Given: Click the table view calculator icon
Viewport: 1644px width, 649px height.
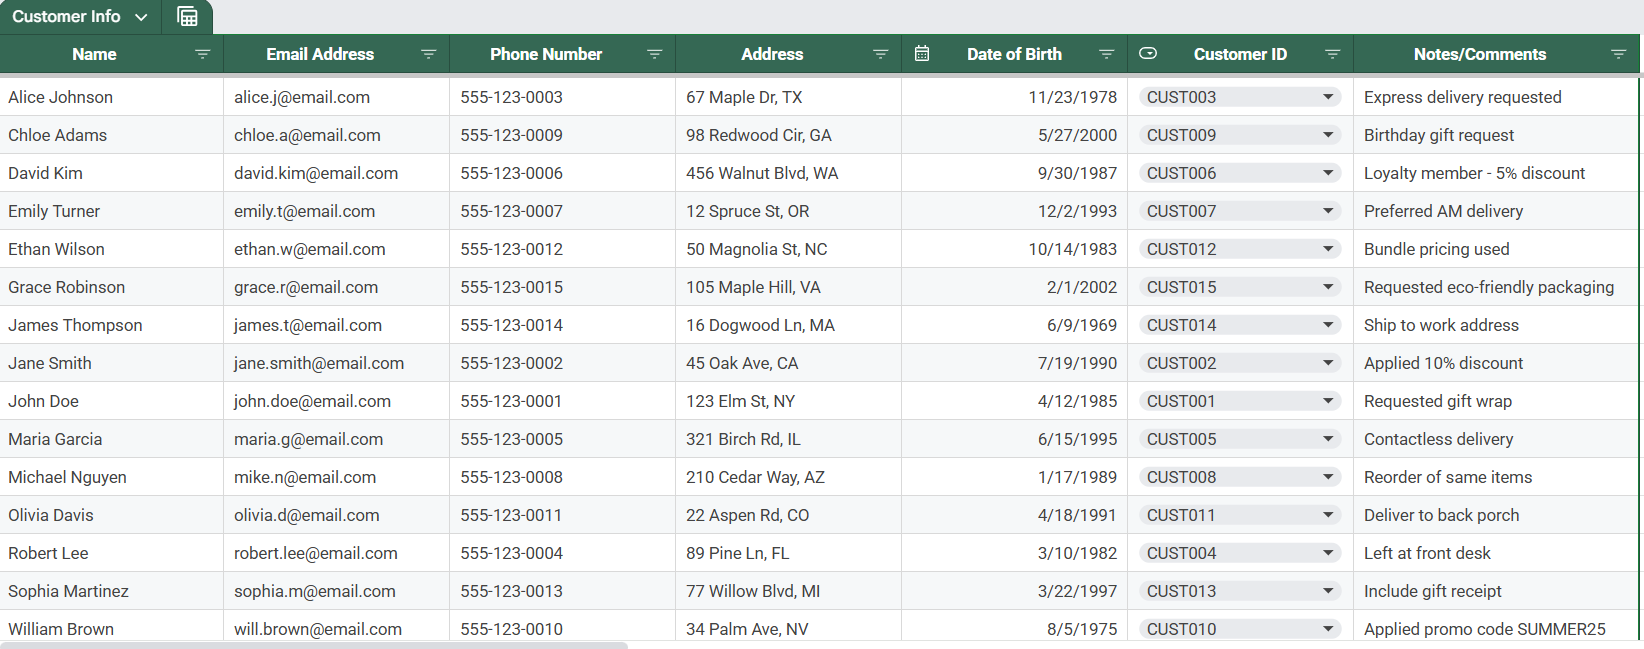Looking at the screenshot, I should click(187, 16).
